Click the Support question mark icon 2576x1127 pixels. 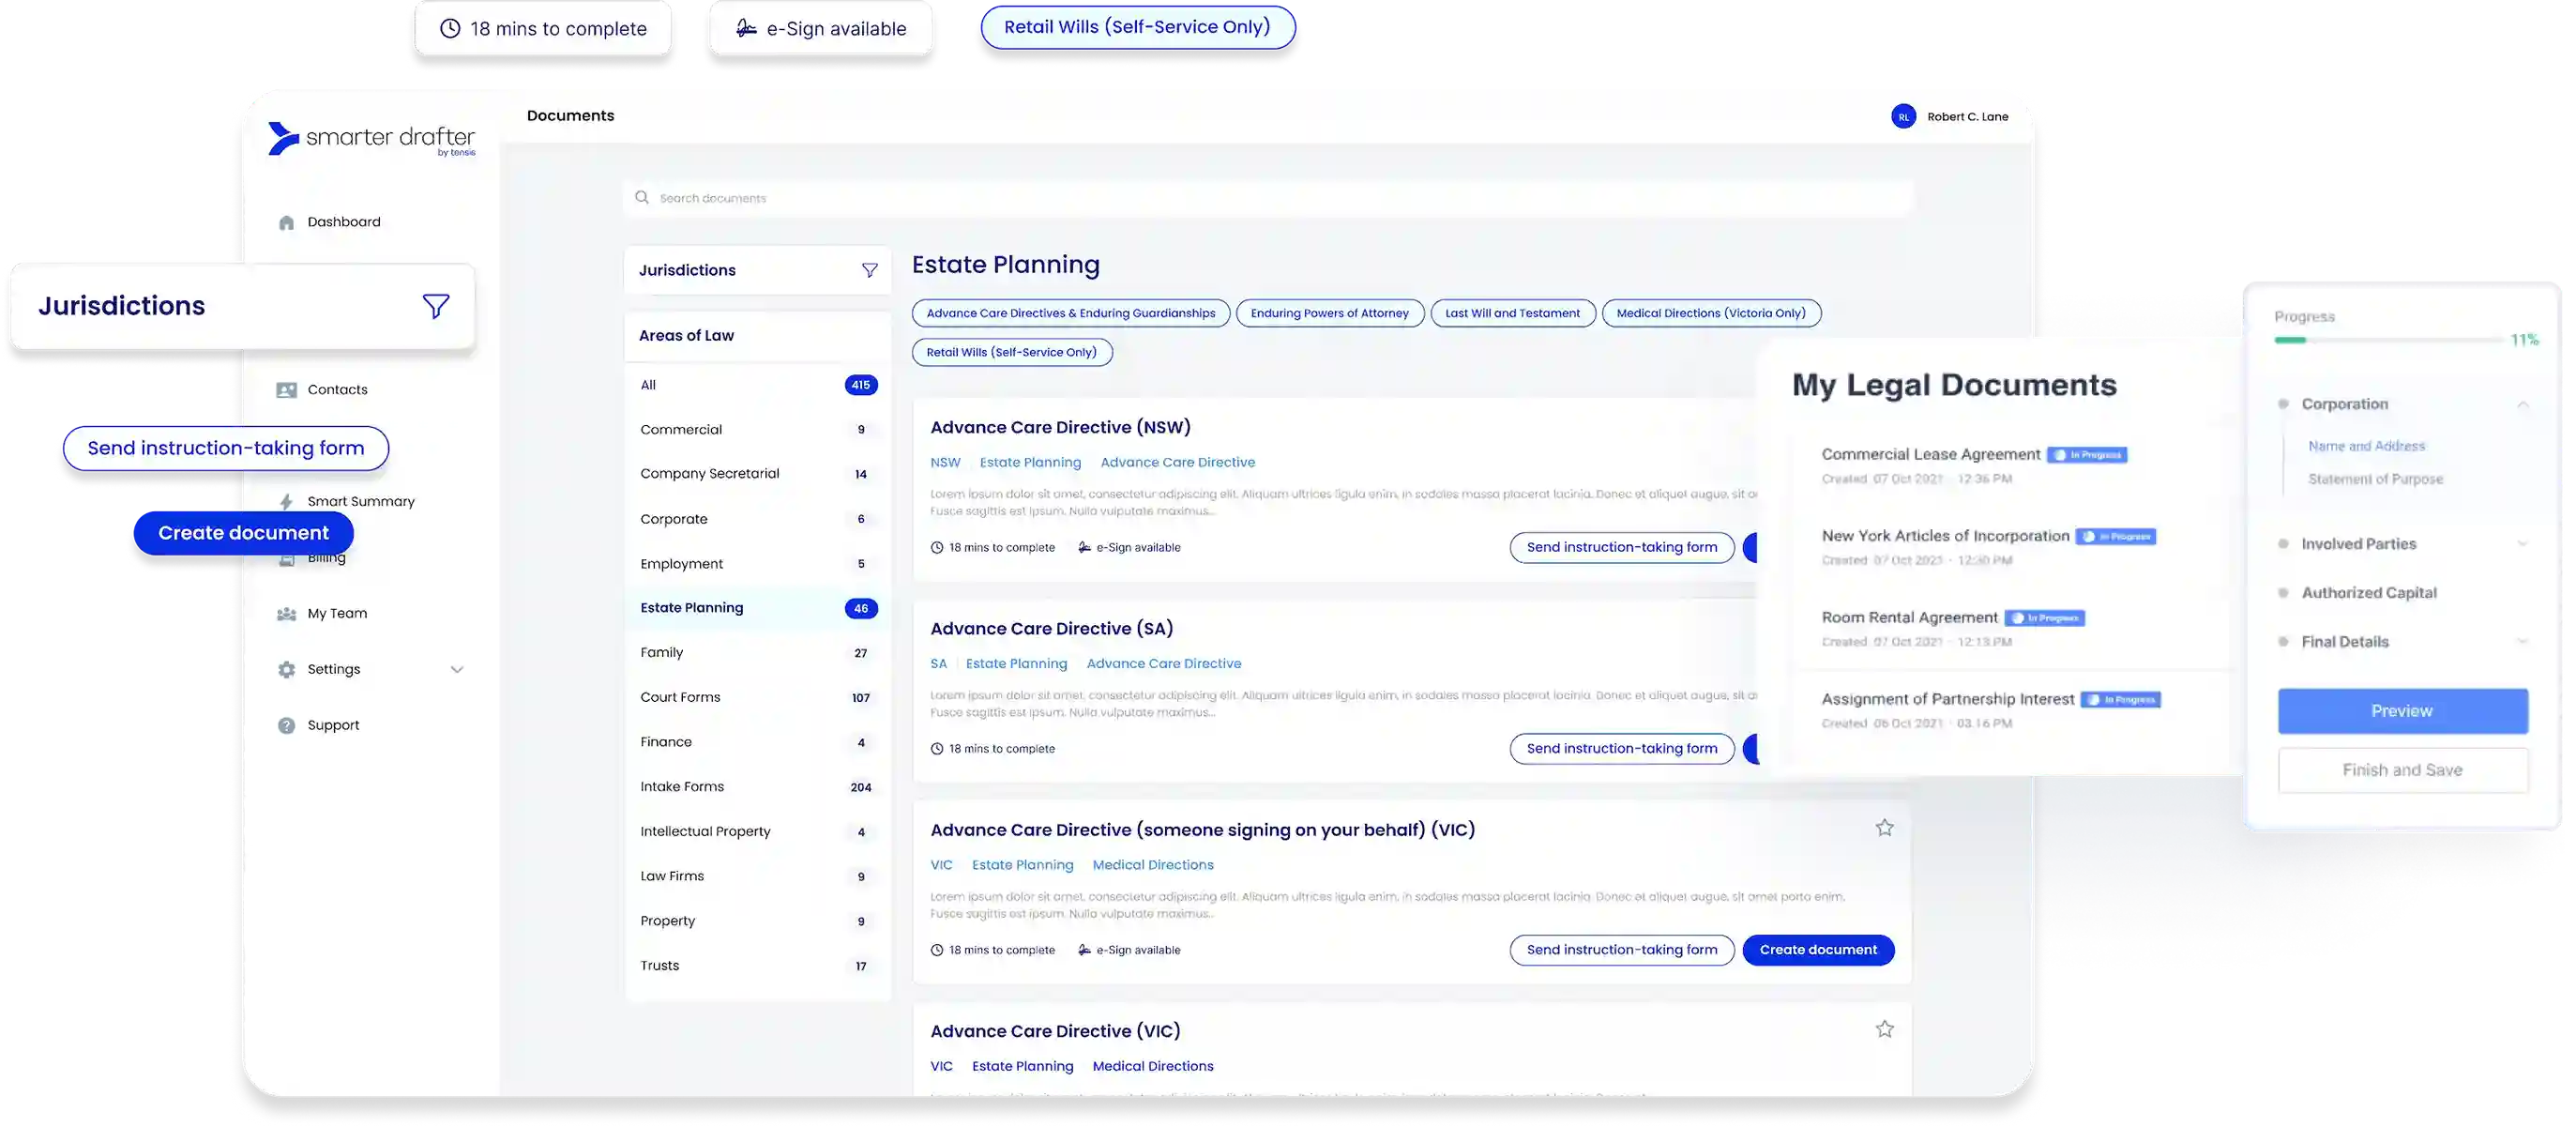286,726
